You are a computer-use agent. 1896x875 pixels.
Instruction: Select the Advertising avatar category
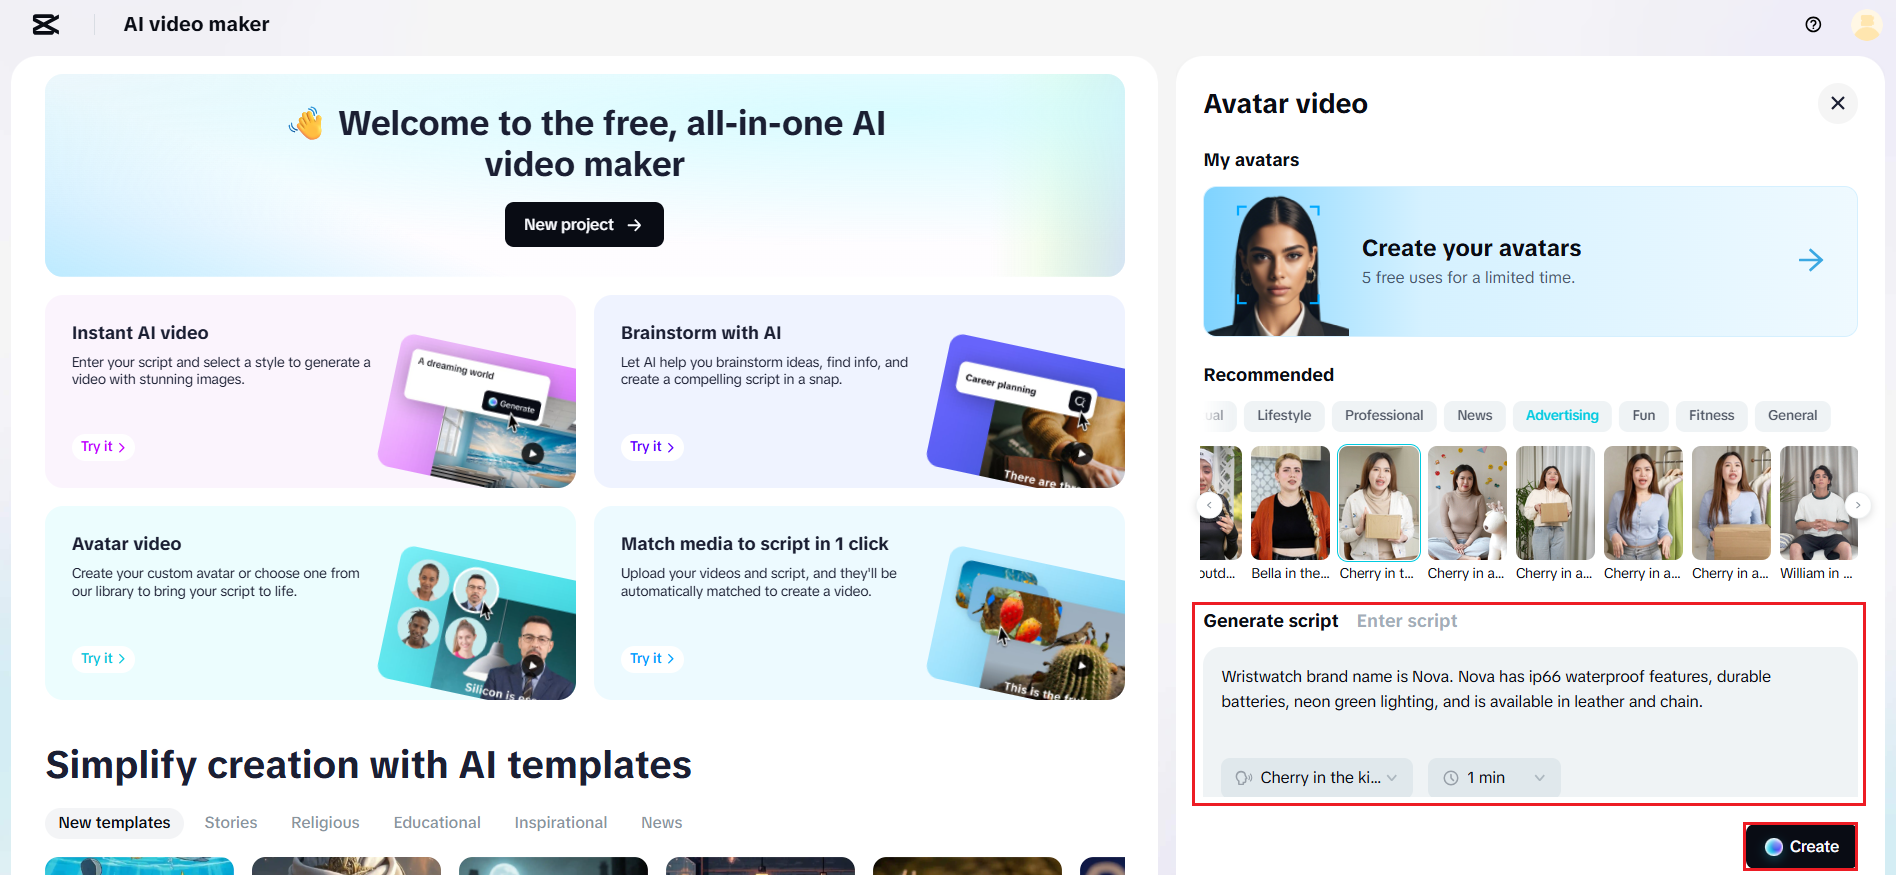point(1562,416)
